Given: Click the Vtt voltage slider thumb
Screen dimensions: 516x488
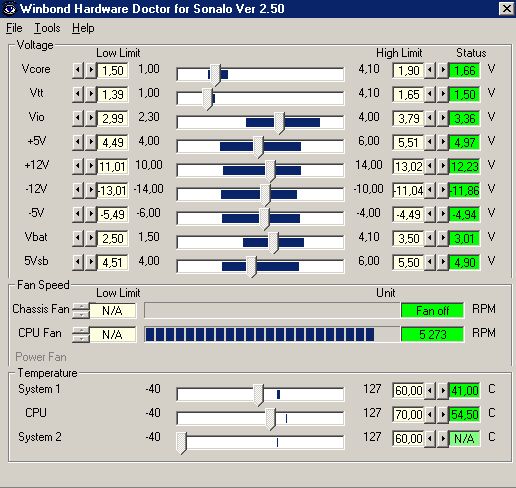Looking at the screenshot, I should [208, 99].
